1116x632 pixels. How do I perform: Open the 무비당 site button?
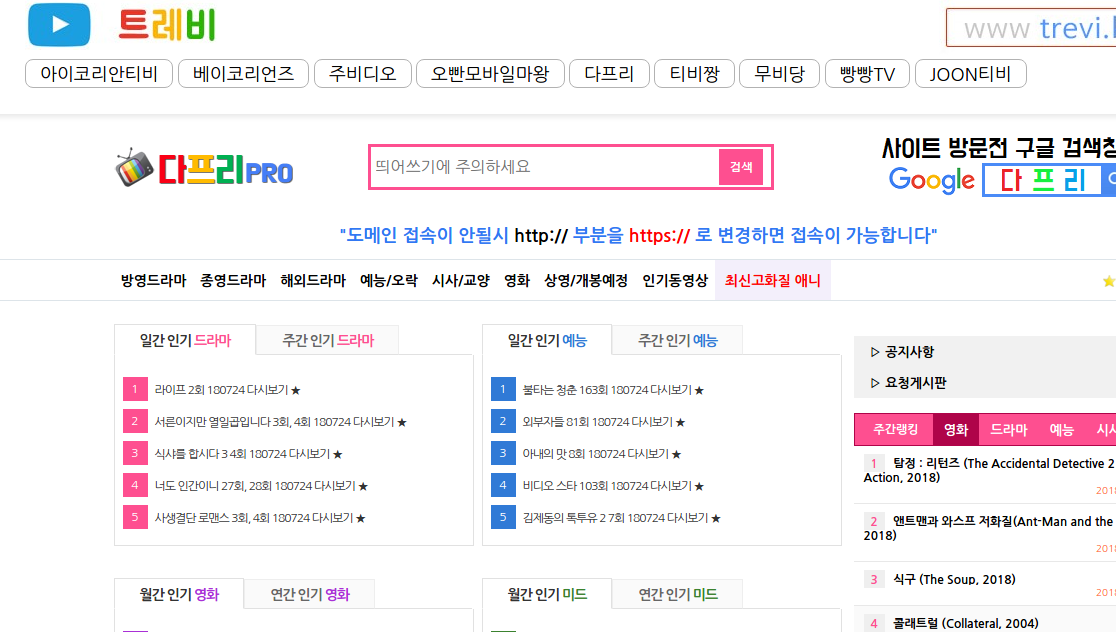click(x=779, y=73)
